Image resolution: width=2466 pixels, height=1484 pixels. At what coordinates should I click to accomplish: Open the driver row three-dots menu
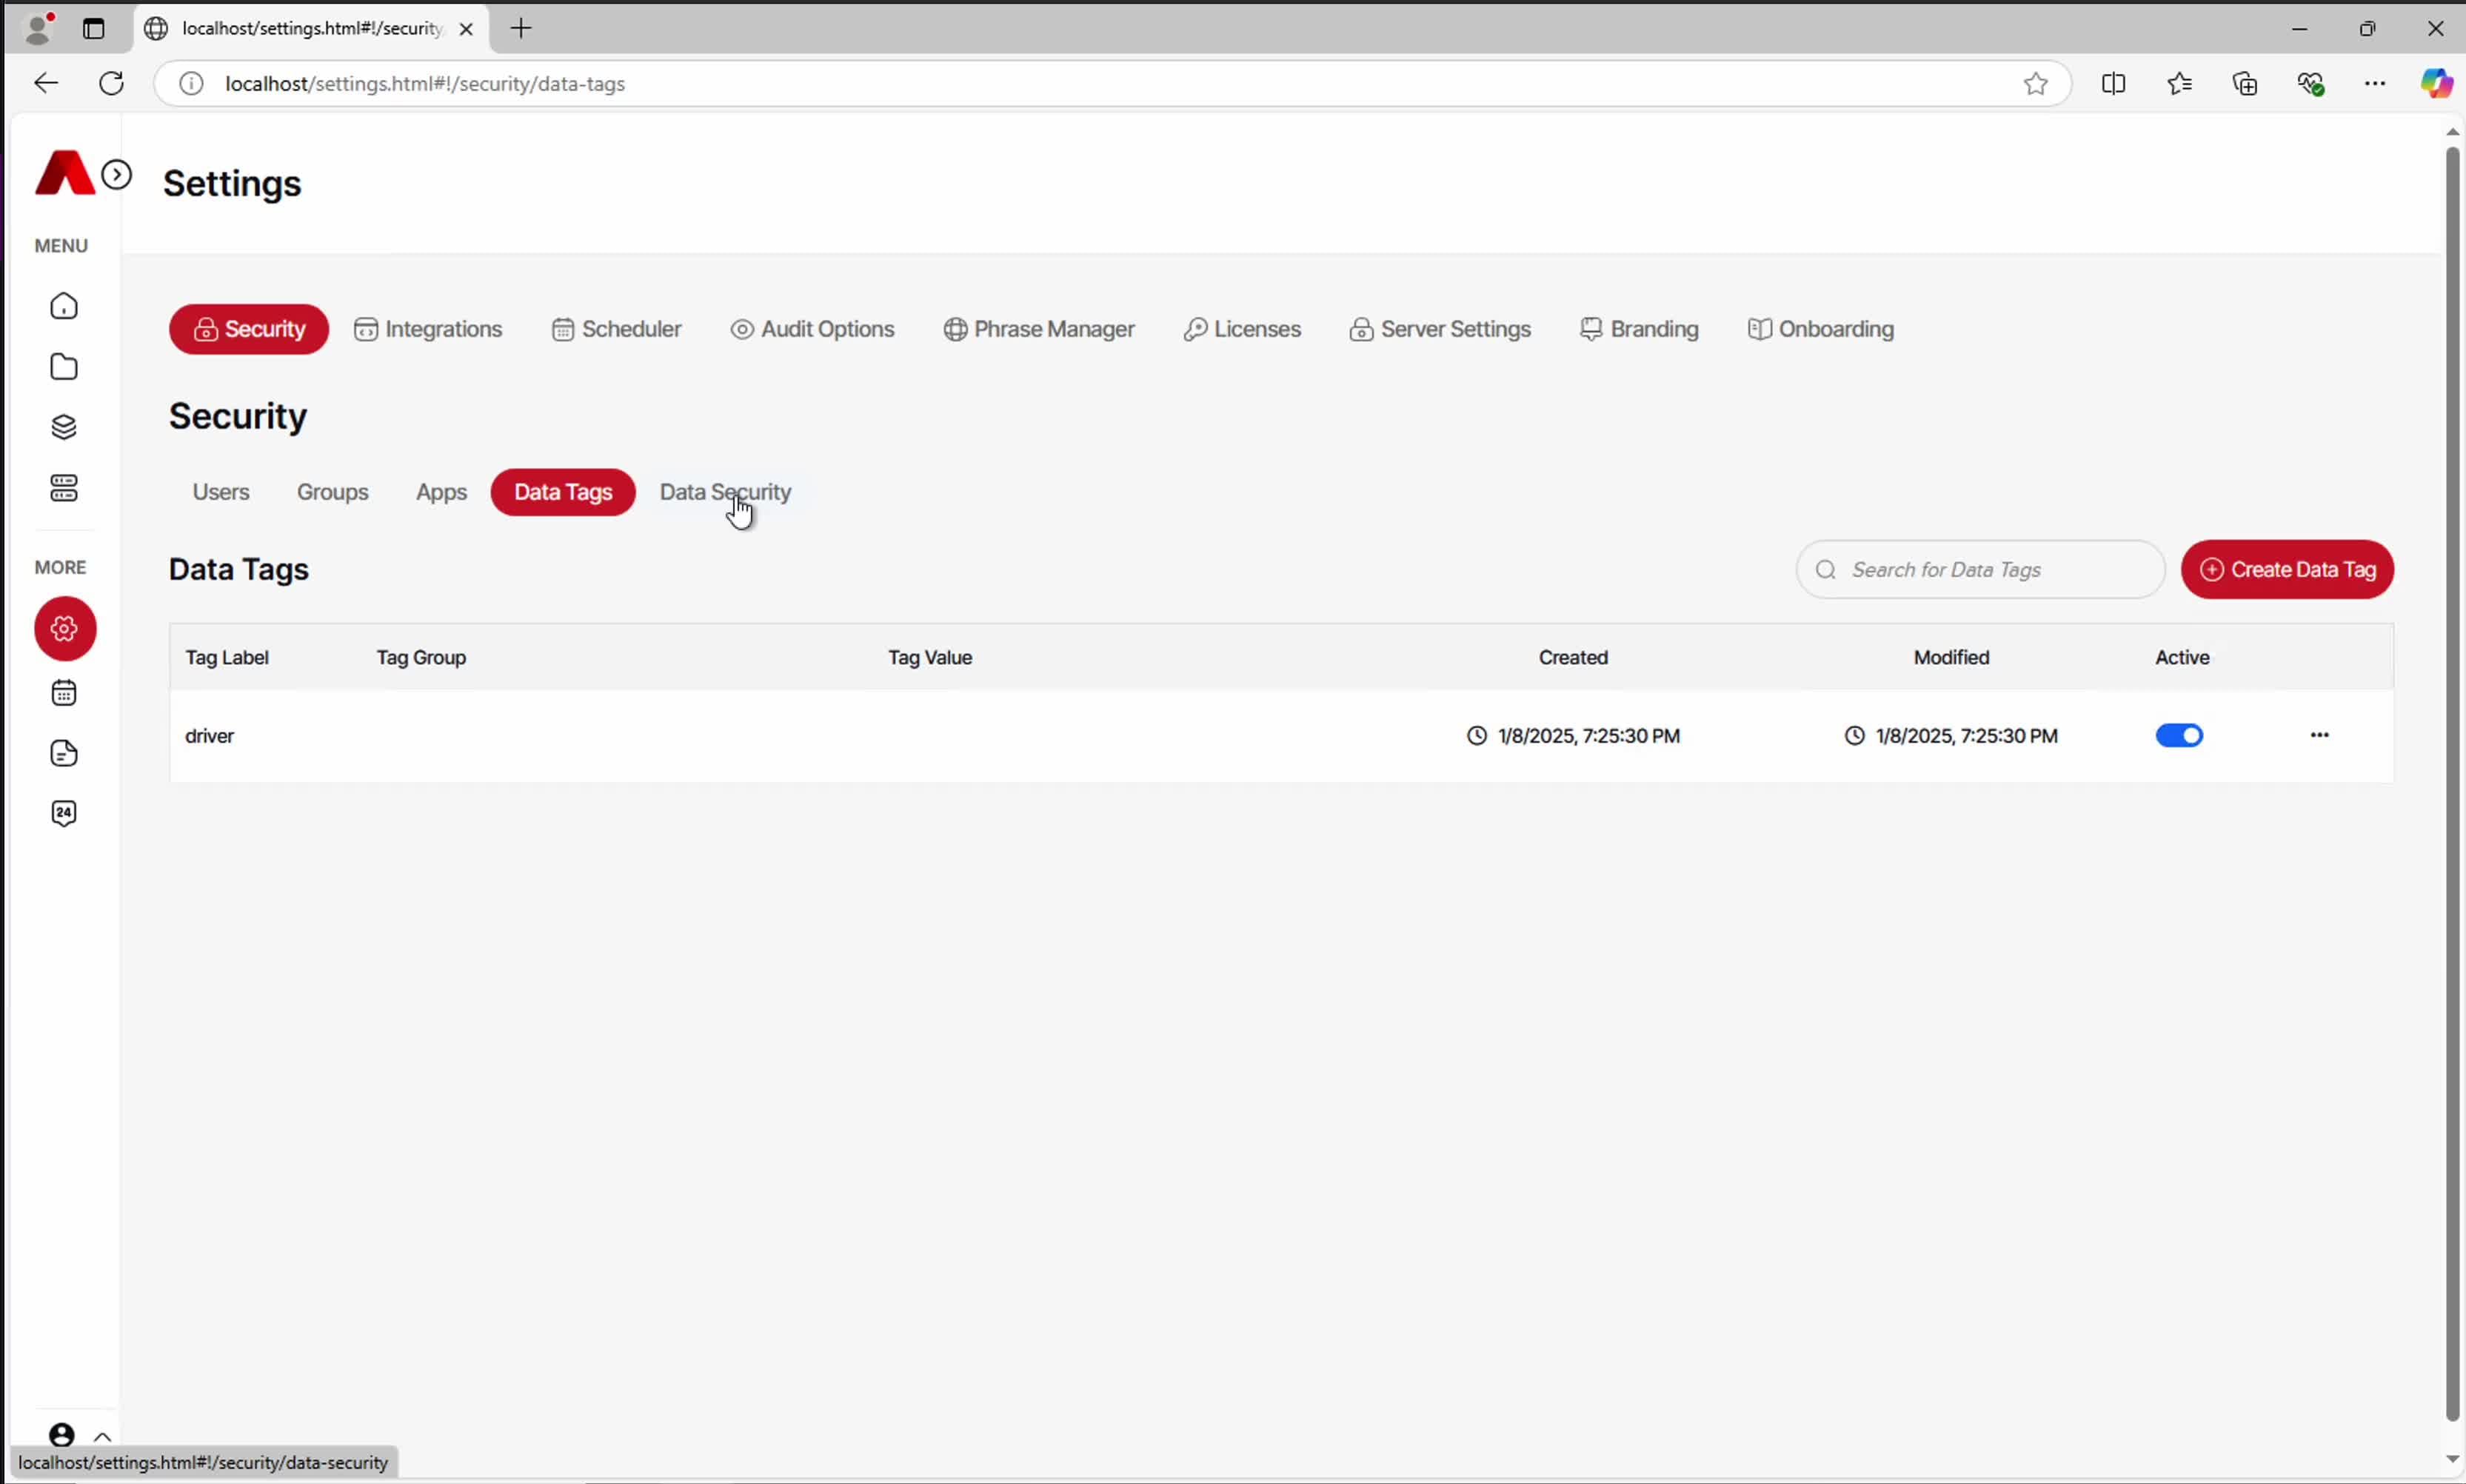click(2319, 736)
